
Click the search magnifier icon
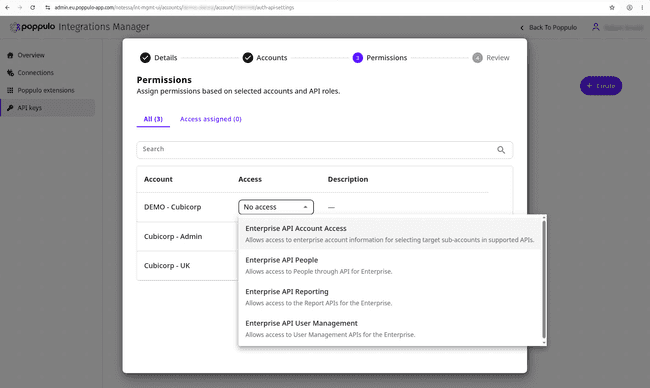(501, 150)
